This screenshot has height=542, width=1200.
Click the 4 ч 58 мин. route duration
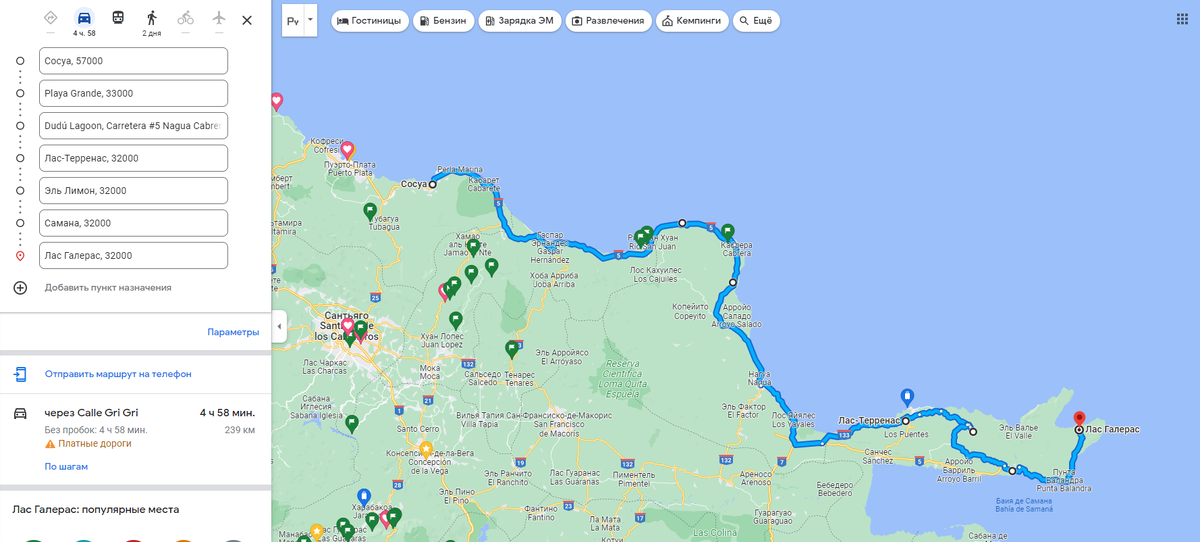[x=227, y=413]
